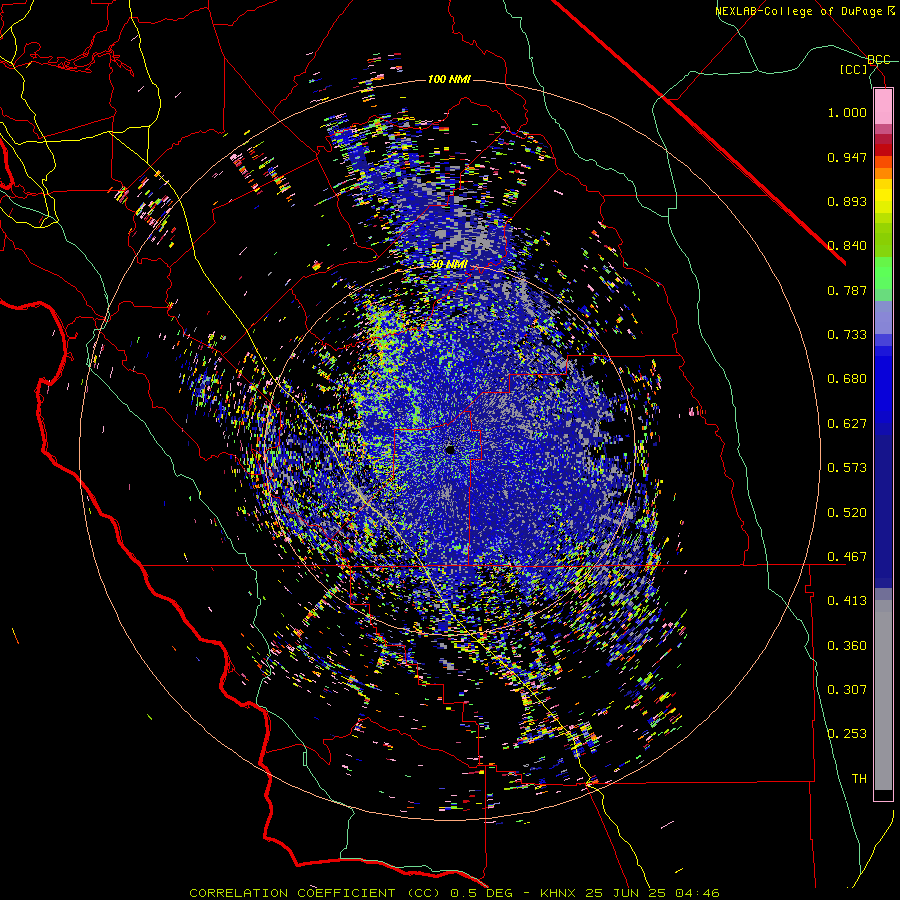Image resolution: width=900 pixels, height=900 pixels.
Task: Click the 50 NMI range ring label
Action: [449, 265]
